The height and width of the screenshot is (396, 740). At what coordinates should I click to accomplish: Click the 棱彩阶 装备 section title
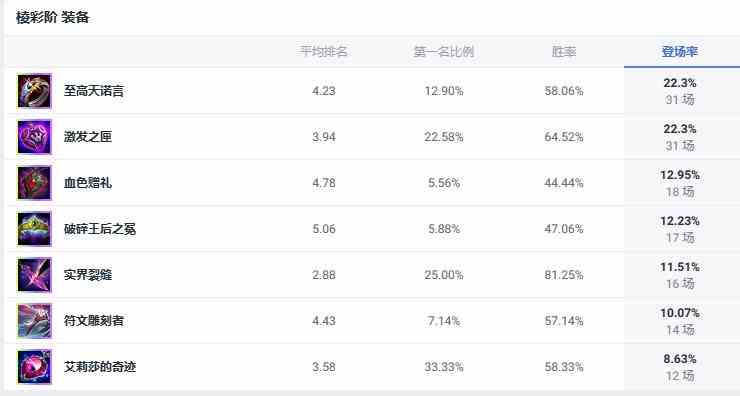point(52,17)
